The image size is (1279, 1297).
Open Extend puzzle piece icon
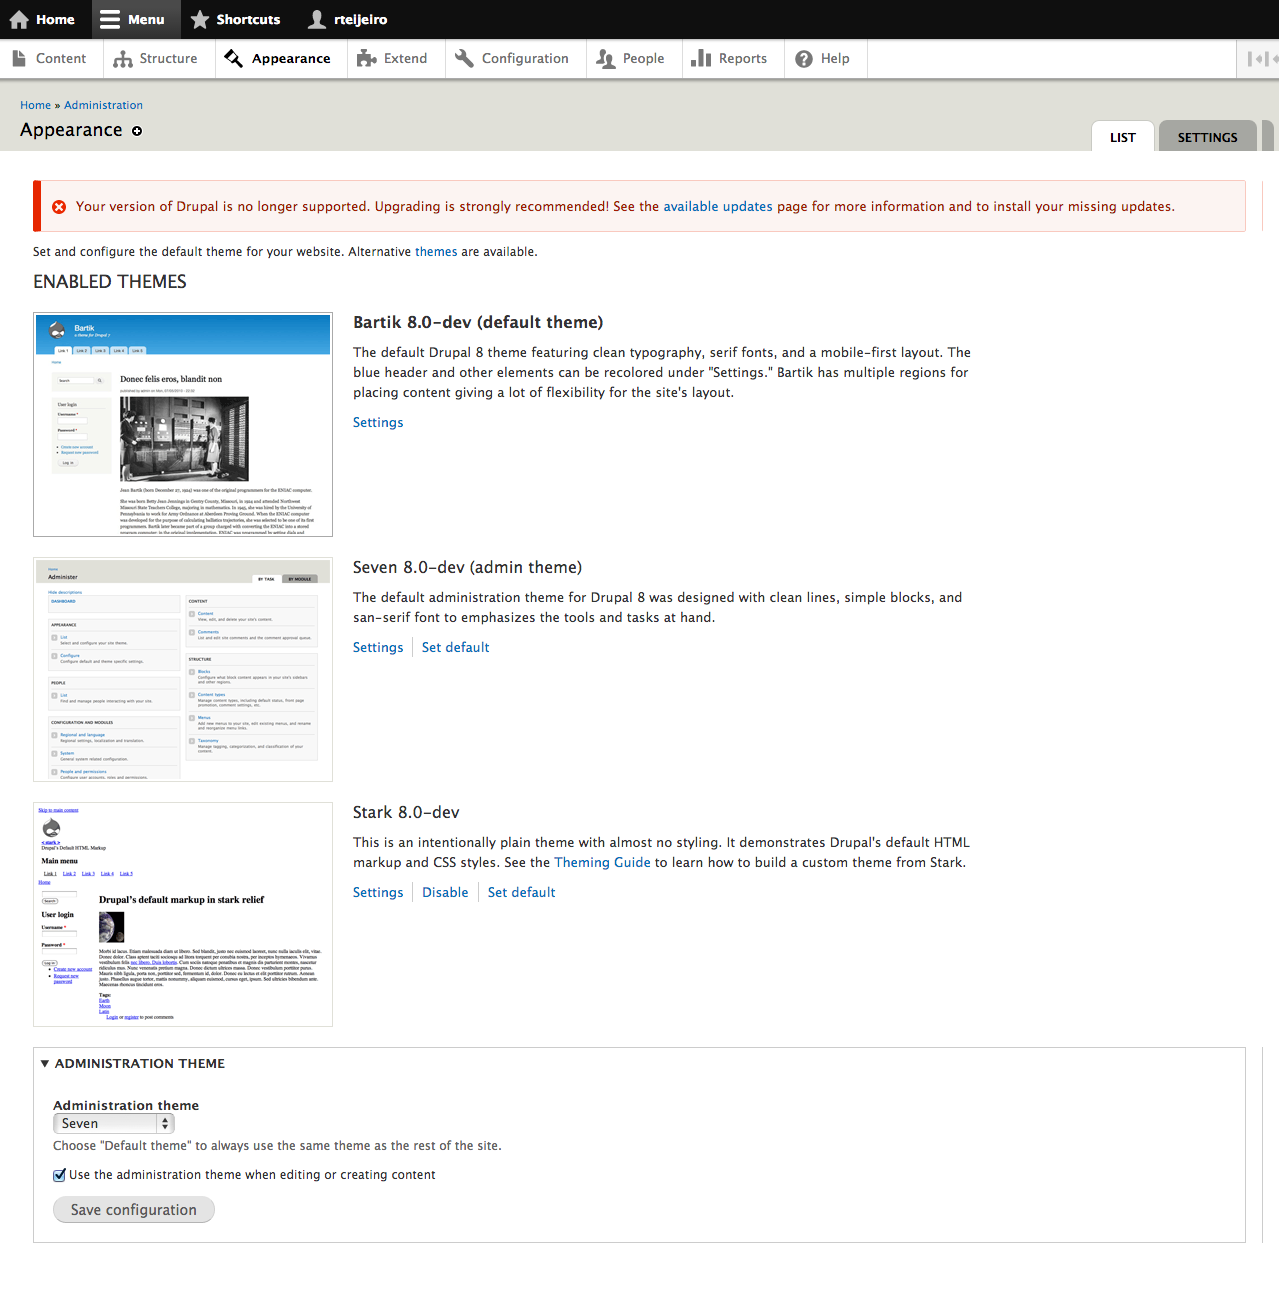tap(367, 59)
